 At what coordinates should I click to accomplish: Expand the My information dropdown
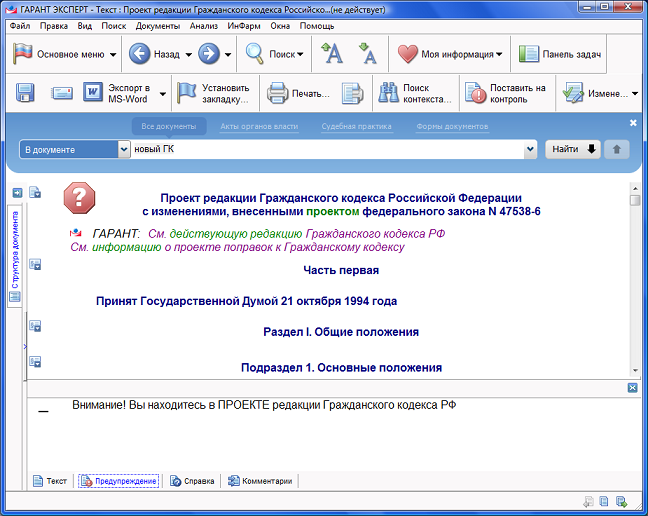(499, 54)
